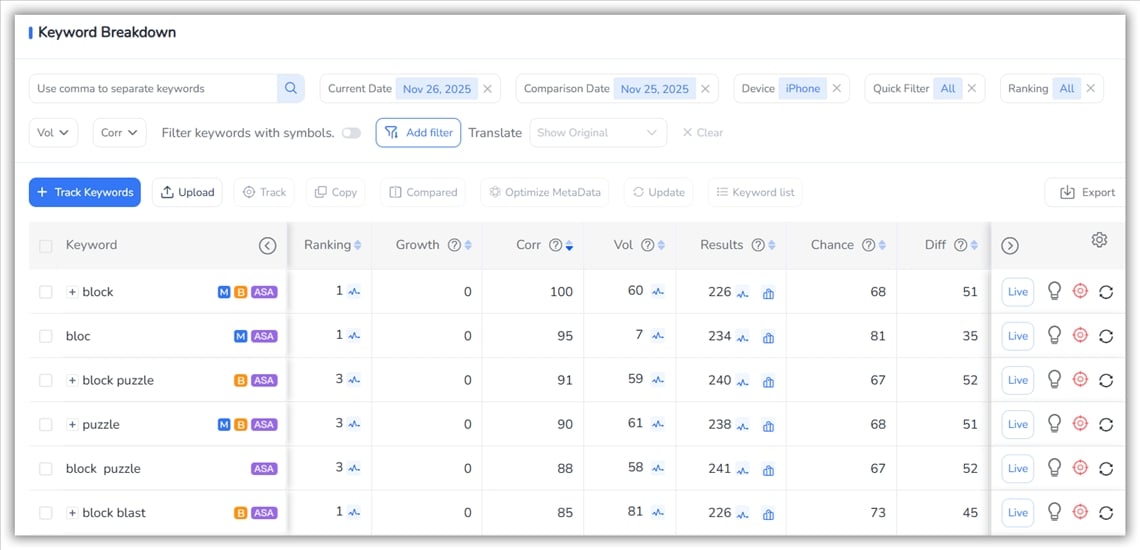Viewport: 1140px width, 550px height.
Task: Collapse Keyword column with left arrow
Action: 267,246
